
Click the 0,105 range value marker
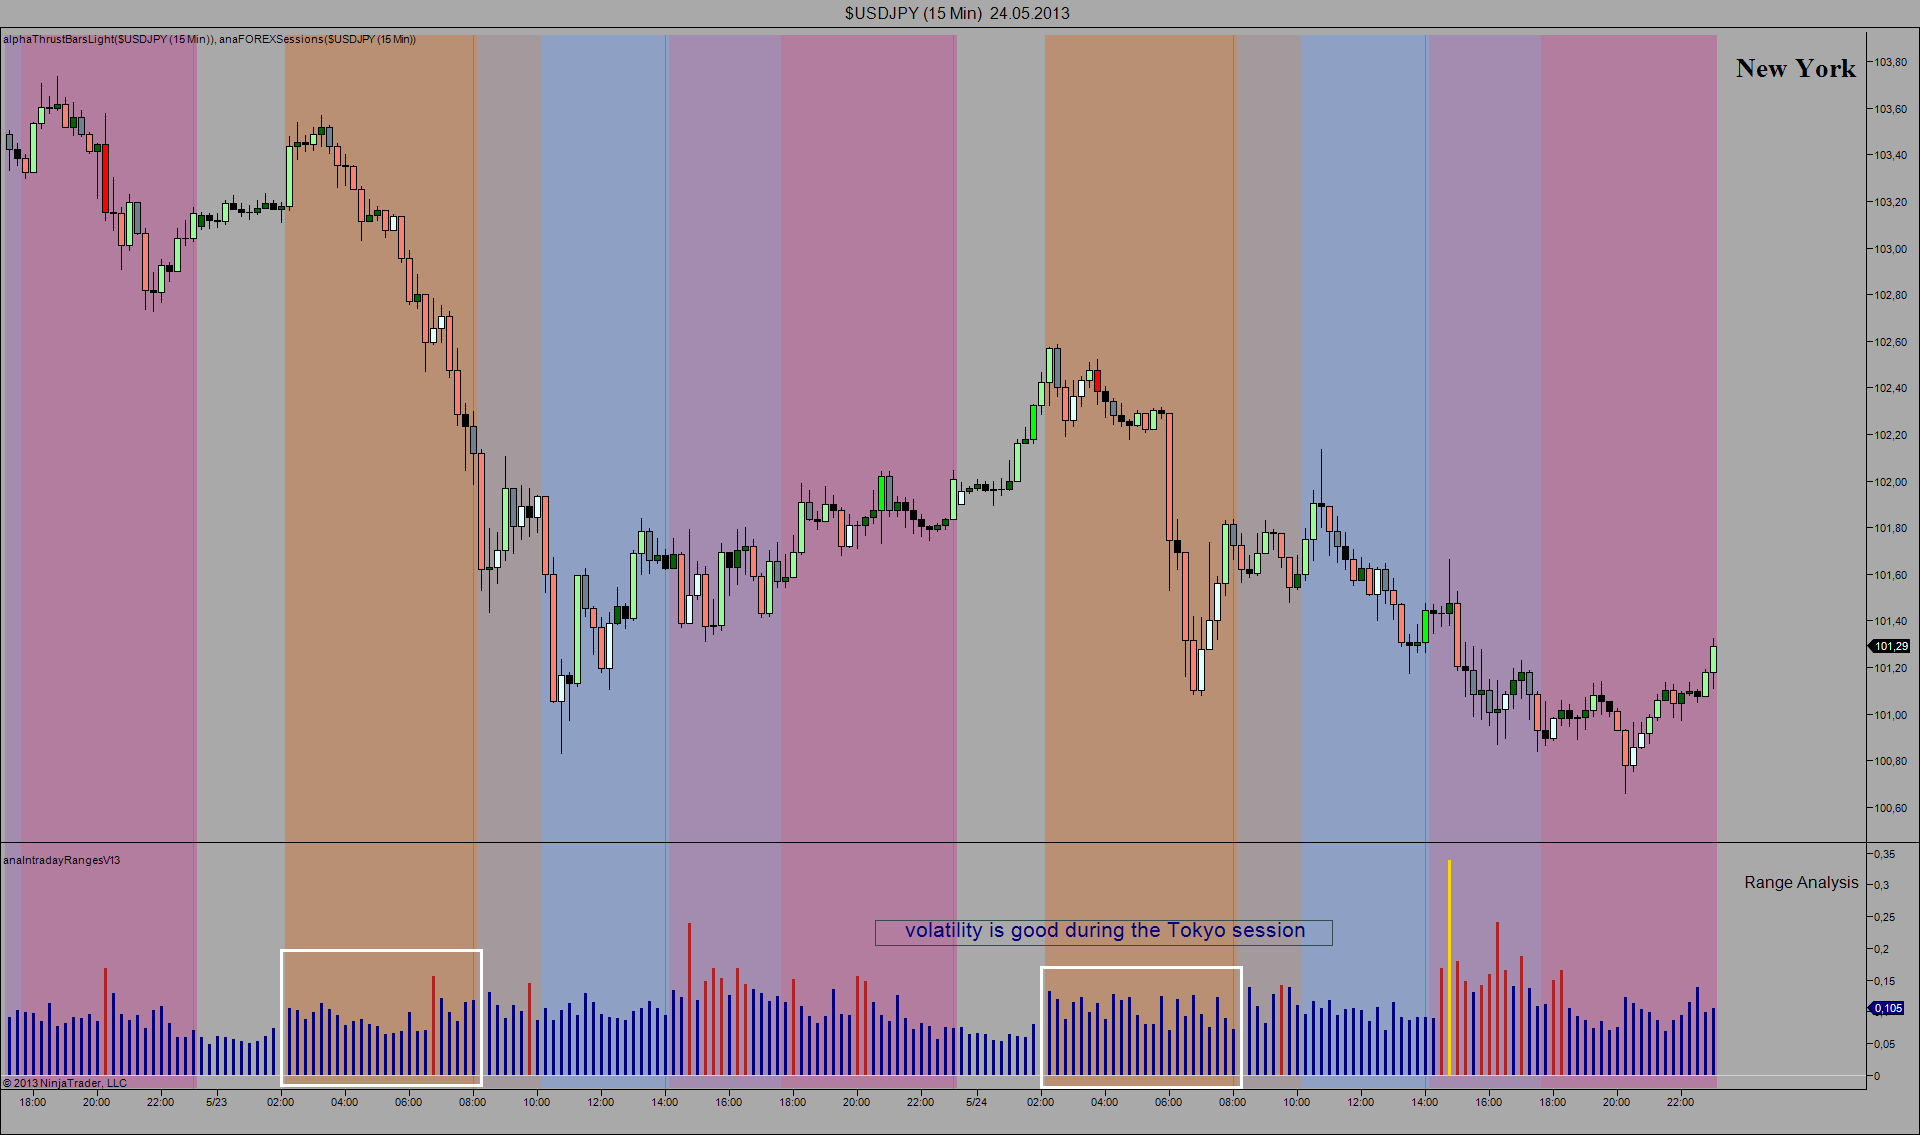1889,1009
